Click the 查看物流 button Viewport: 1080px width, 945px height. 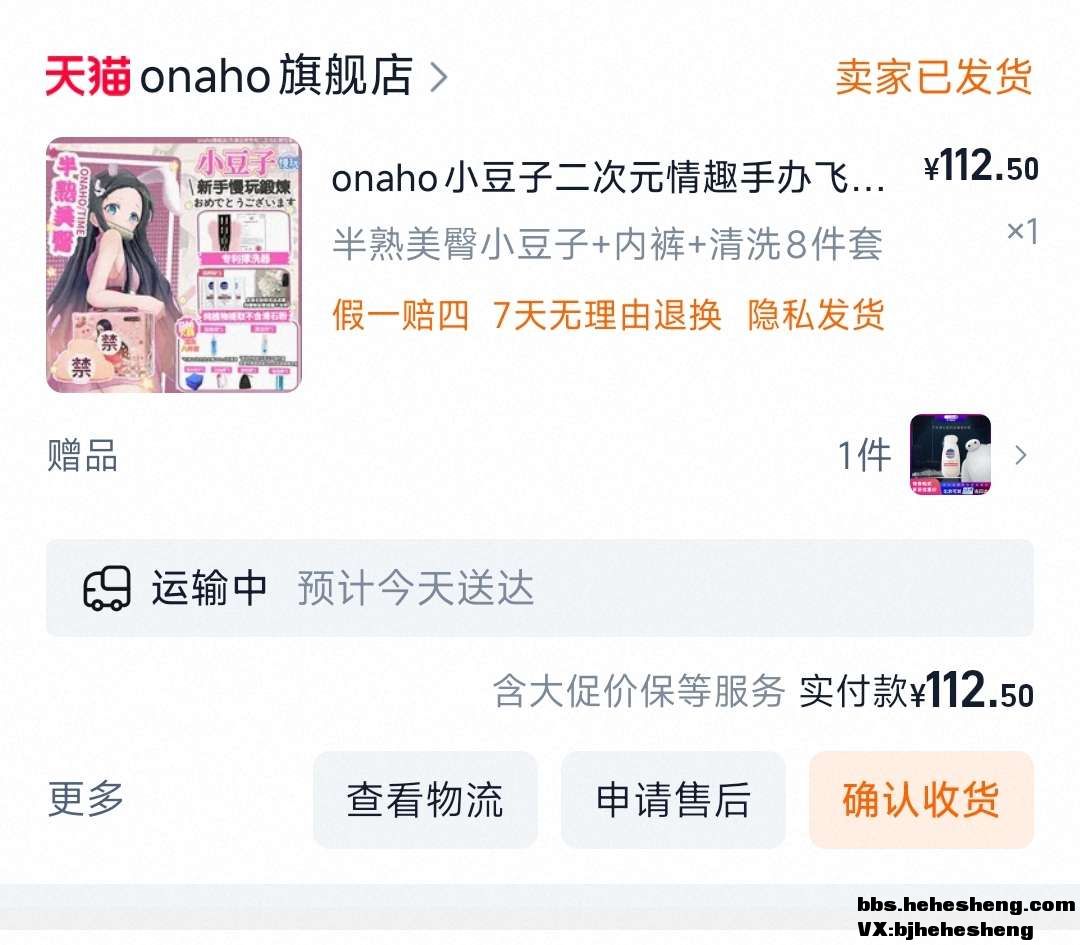pos(425,800)
